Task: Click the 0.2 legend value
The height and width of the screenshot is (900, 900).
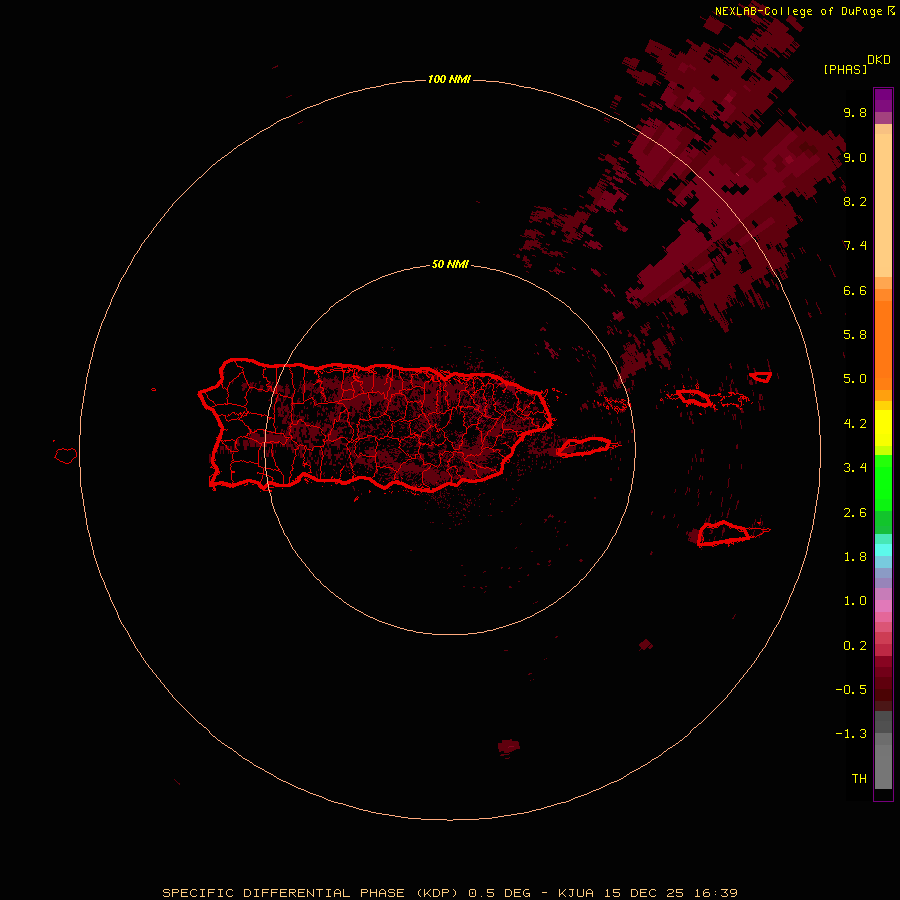Action: point(855,646)
